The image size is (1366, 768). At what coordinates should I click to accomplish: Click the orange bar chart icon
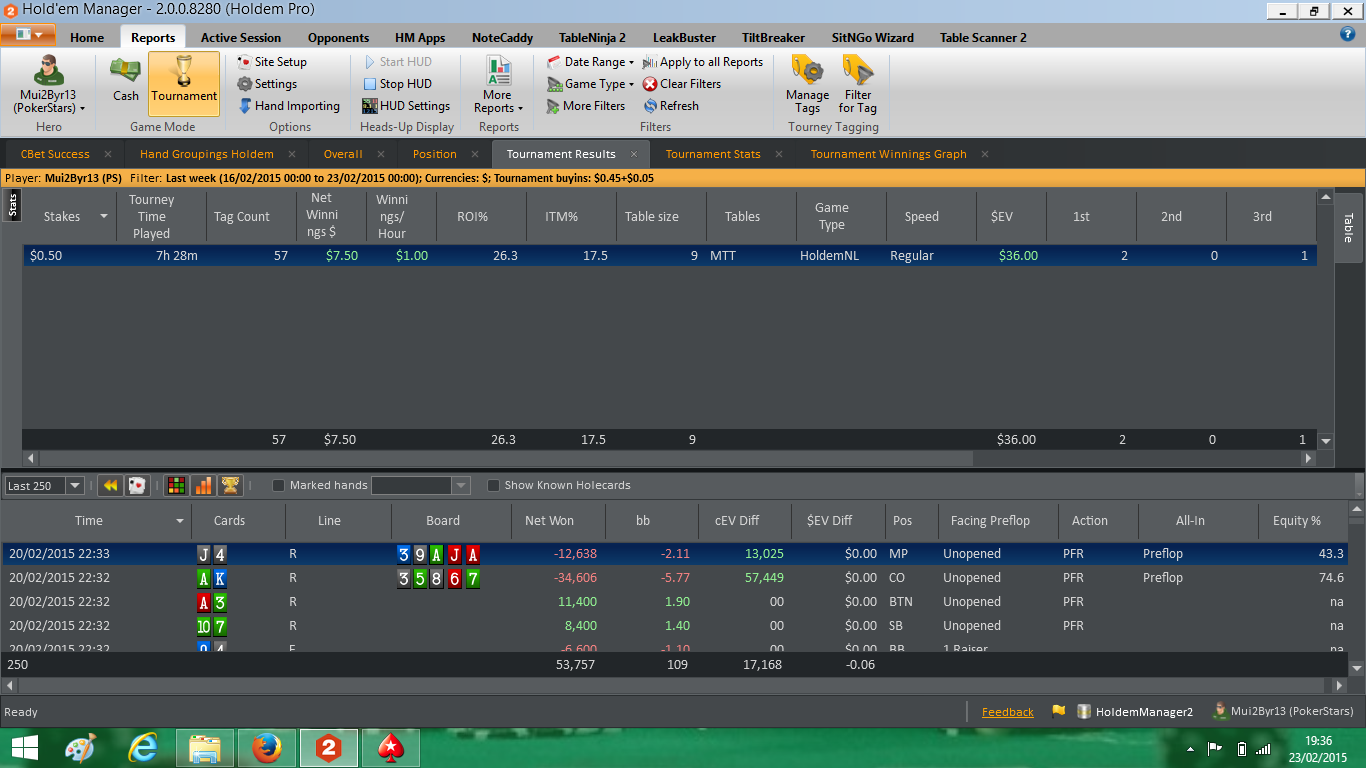click(x=203, y=485)
